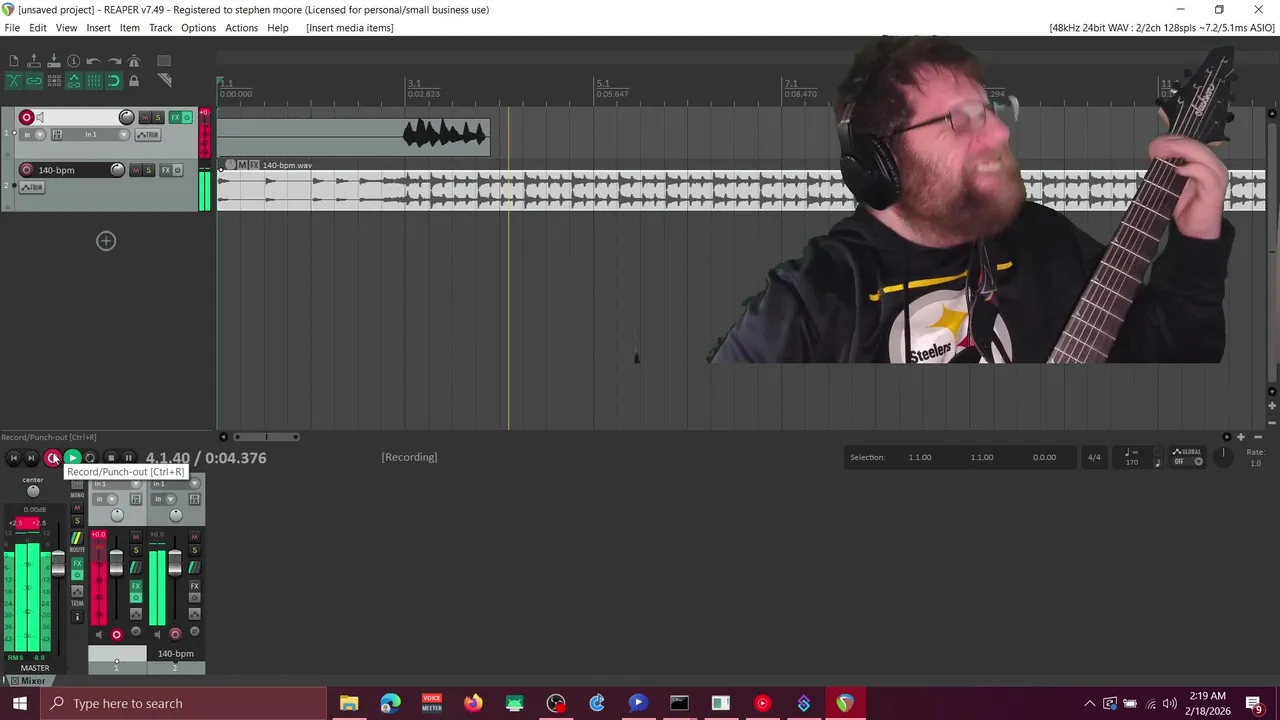Open track 1 input dropdown labeled In 1

pos(90,135)
